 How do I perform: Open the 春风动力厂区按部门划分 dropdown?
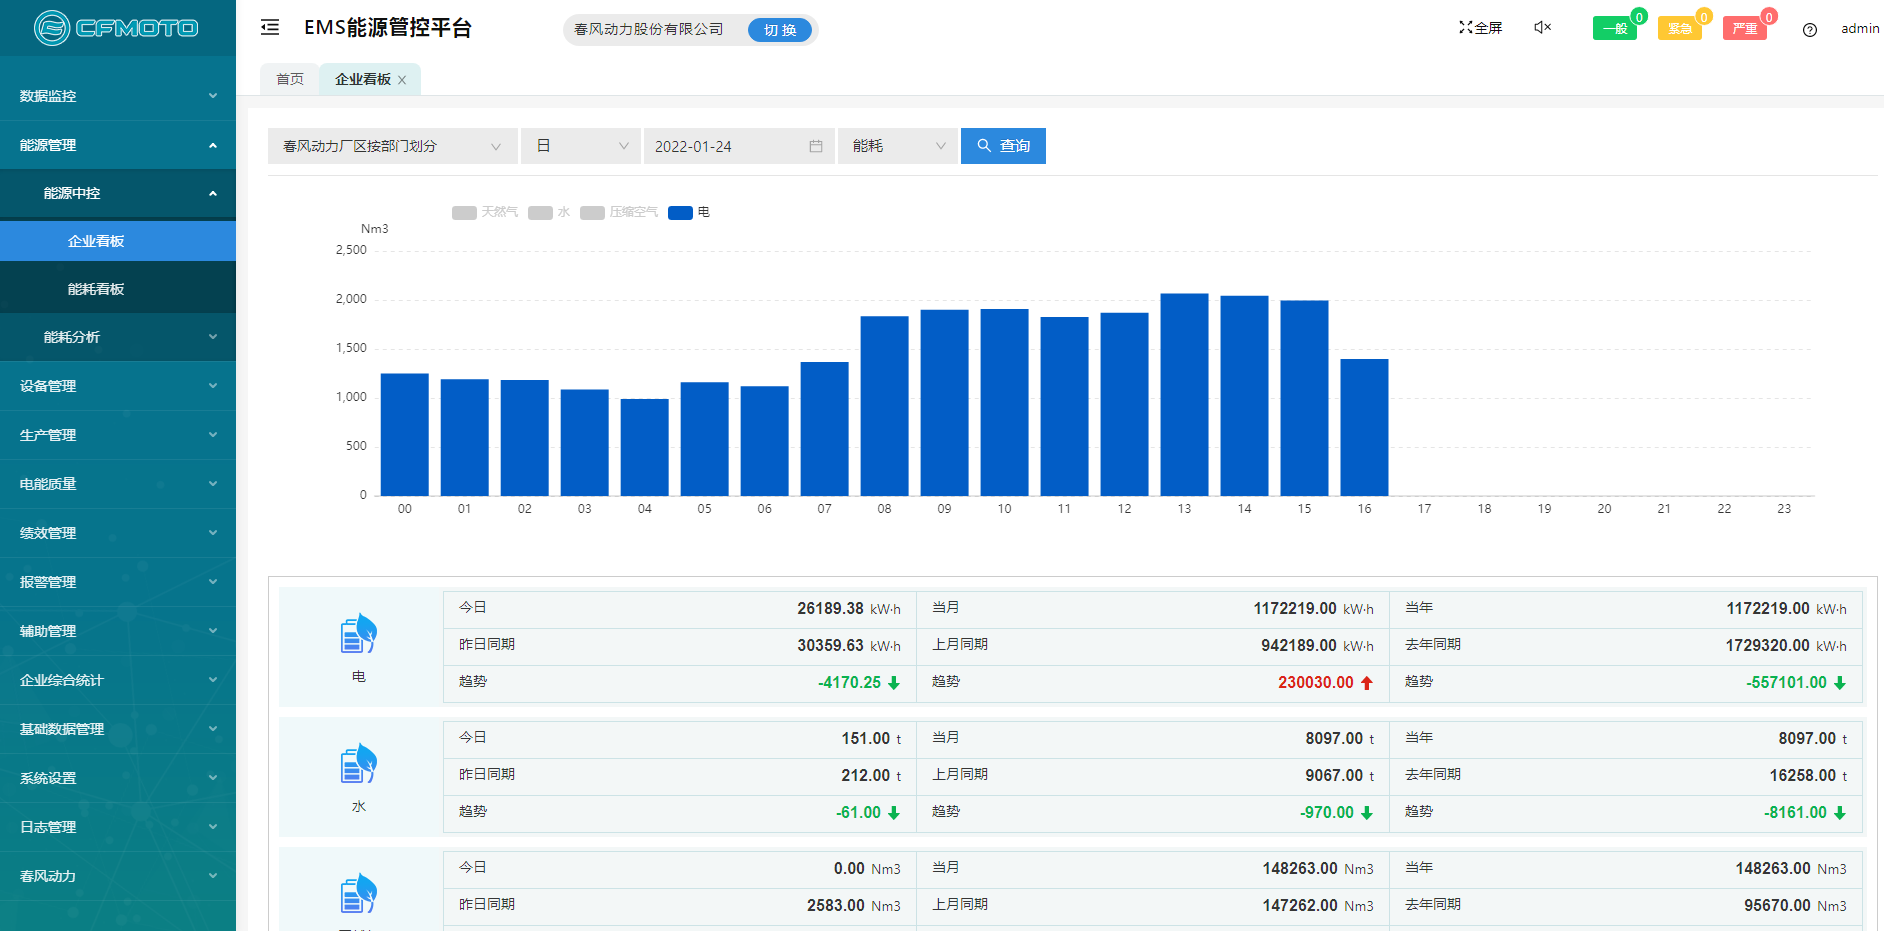392,146
